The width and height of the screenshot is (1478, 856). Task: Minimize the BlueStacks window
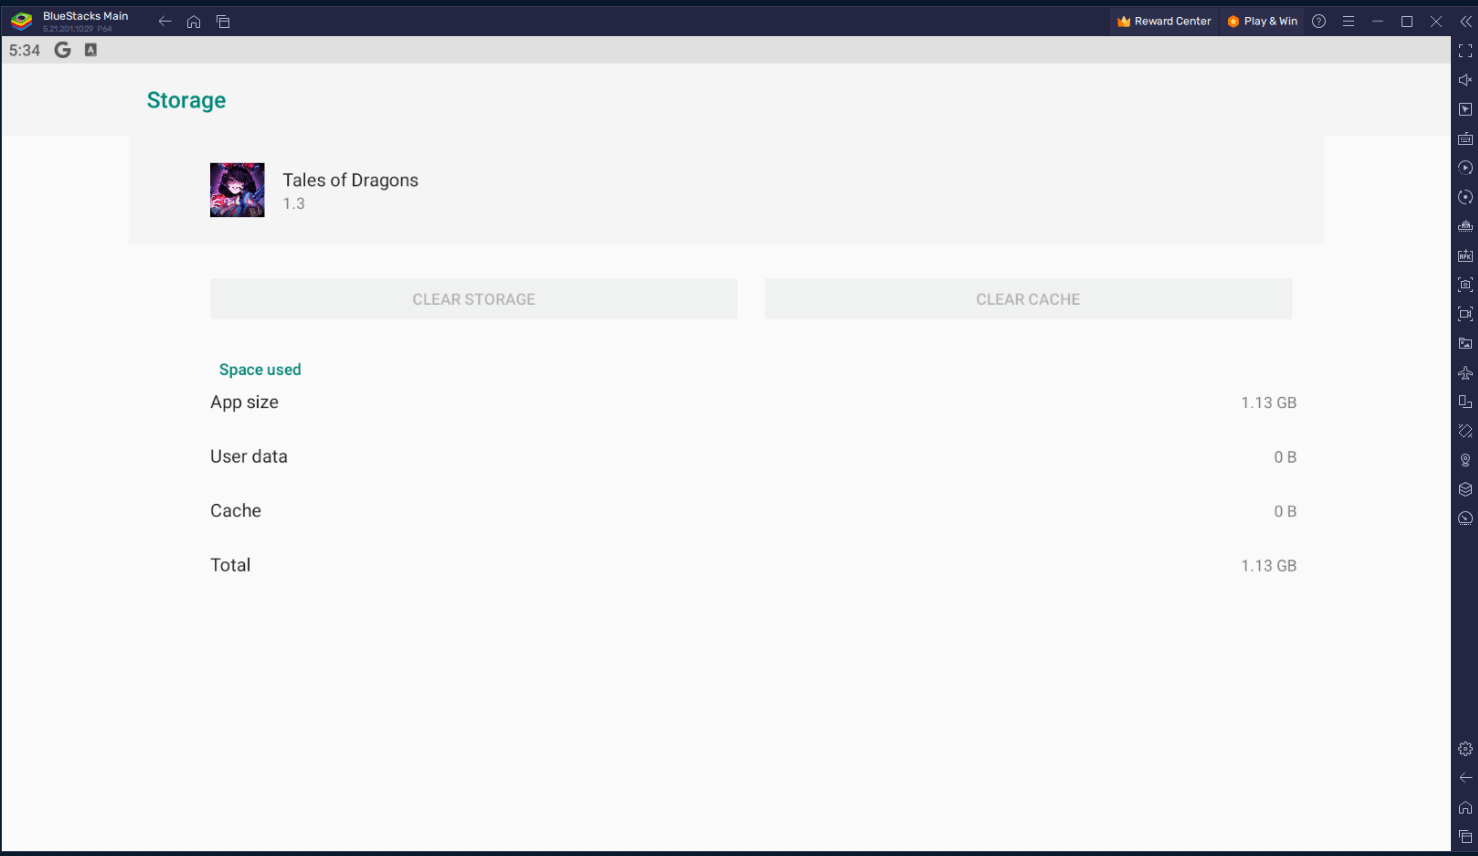(1378, 21)
